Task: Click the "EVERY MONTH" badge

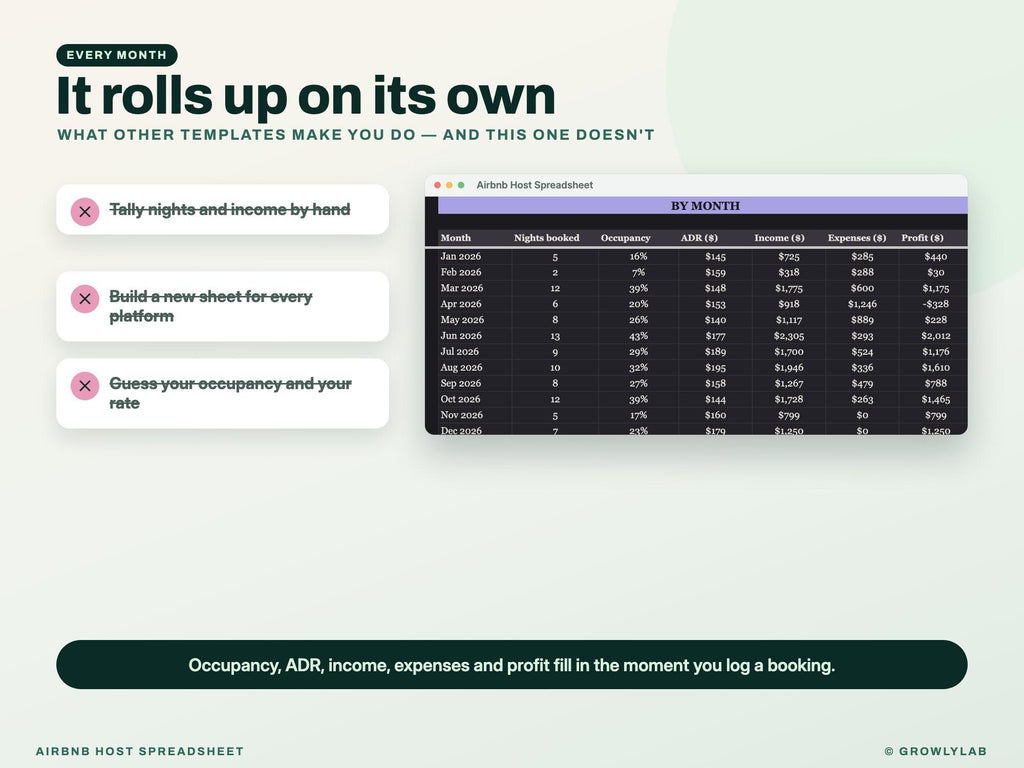Action: click(117, 55)
